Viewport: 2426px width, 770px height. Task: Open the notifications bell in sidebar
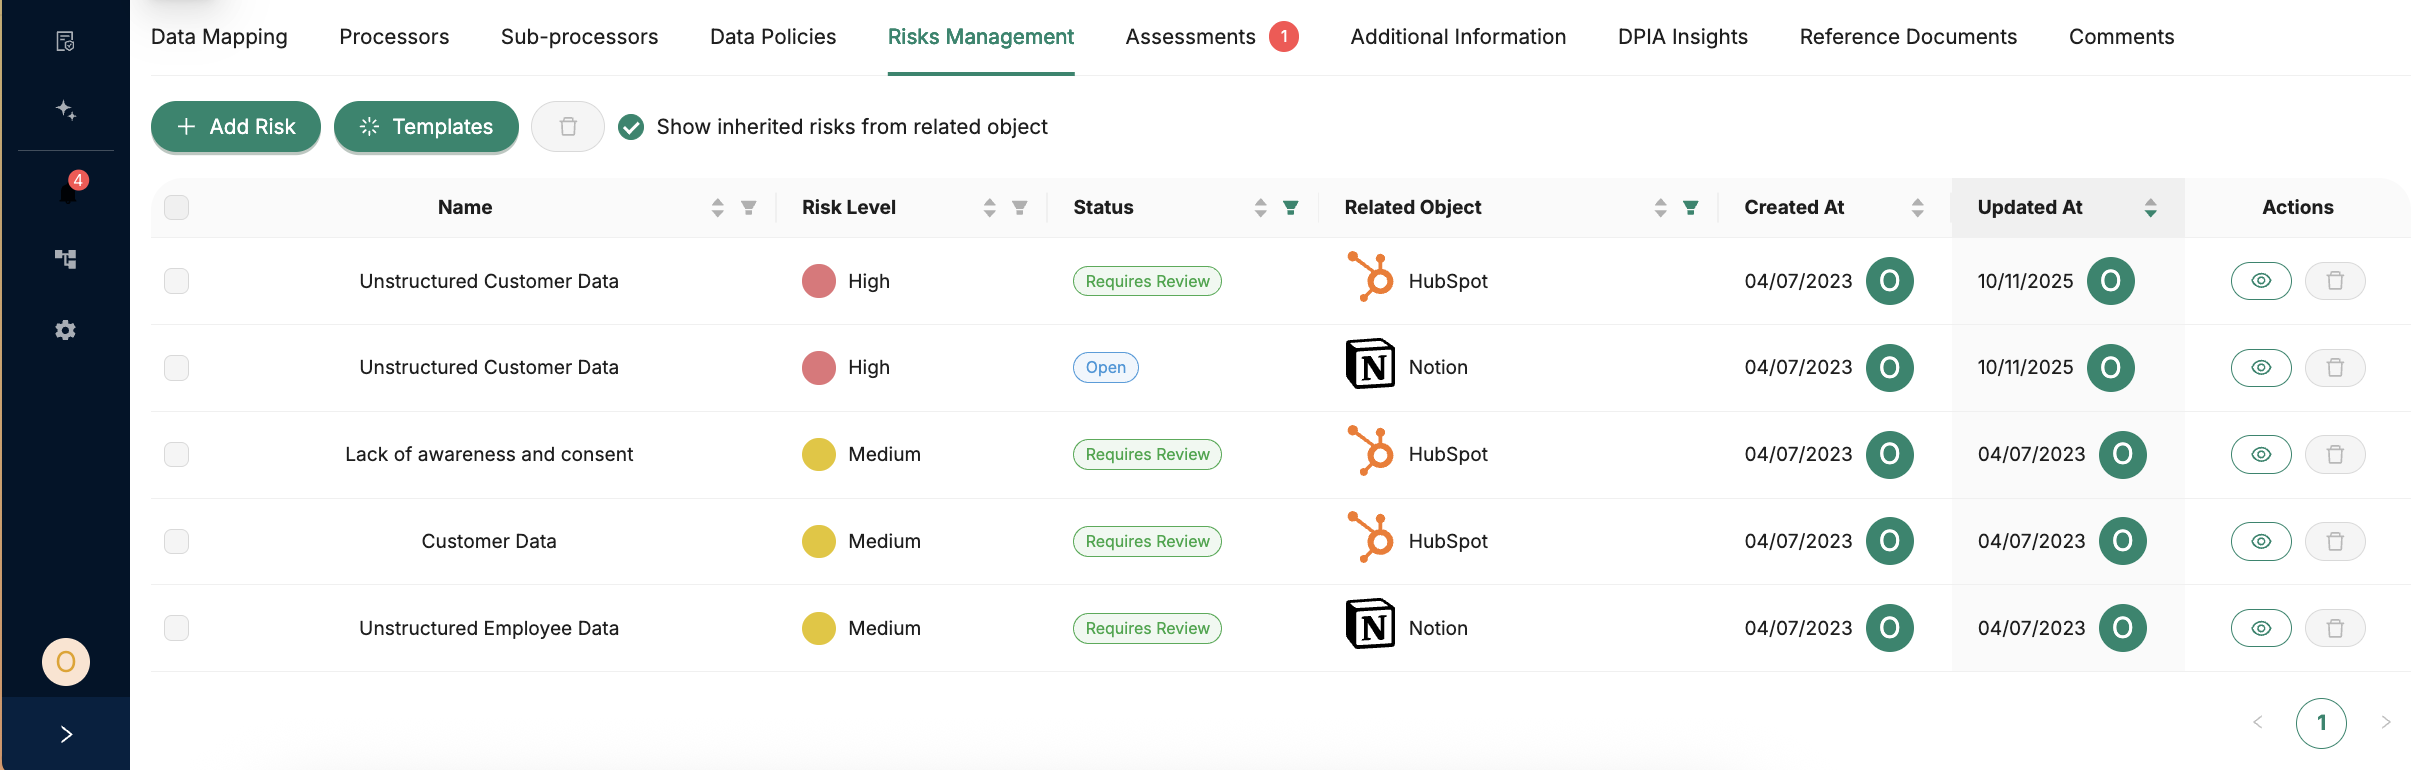tap(67, 190)
